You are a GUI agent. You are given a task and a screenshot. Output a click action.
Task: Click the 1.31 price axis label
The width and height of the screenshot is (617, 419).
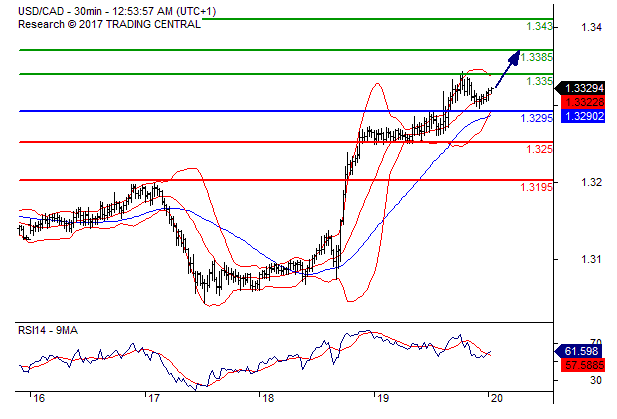[591, 259]
